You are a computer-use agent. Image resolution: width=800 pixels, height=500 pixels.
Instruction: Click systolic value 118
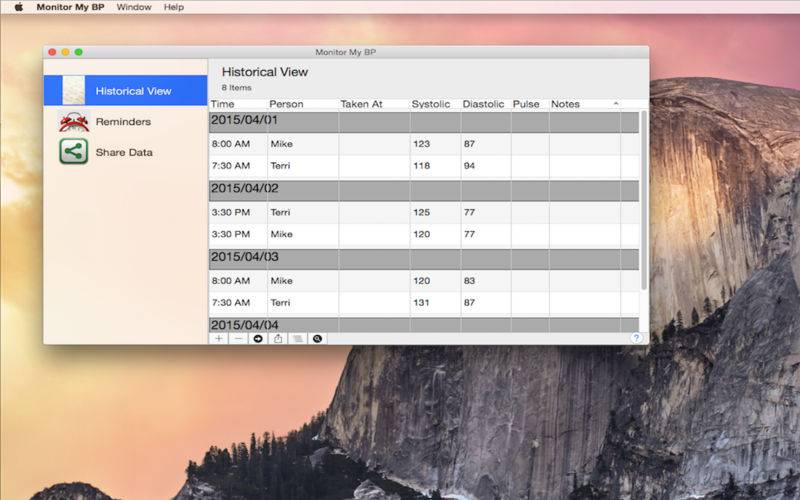point(421,166)
